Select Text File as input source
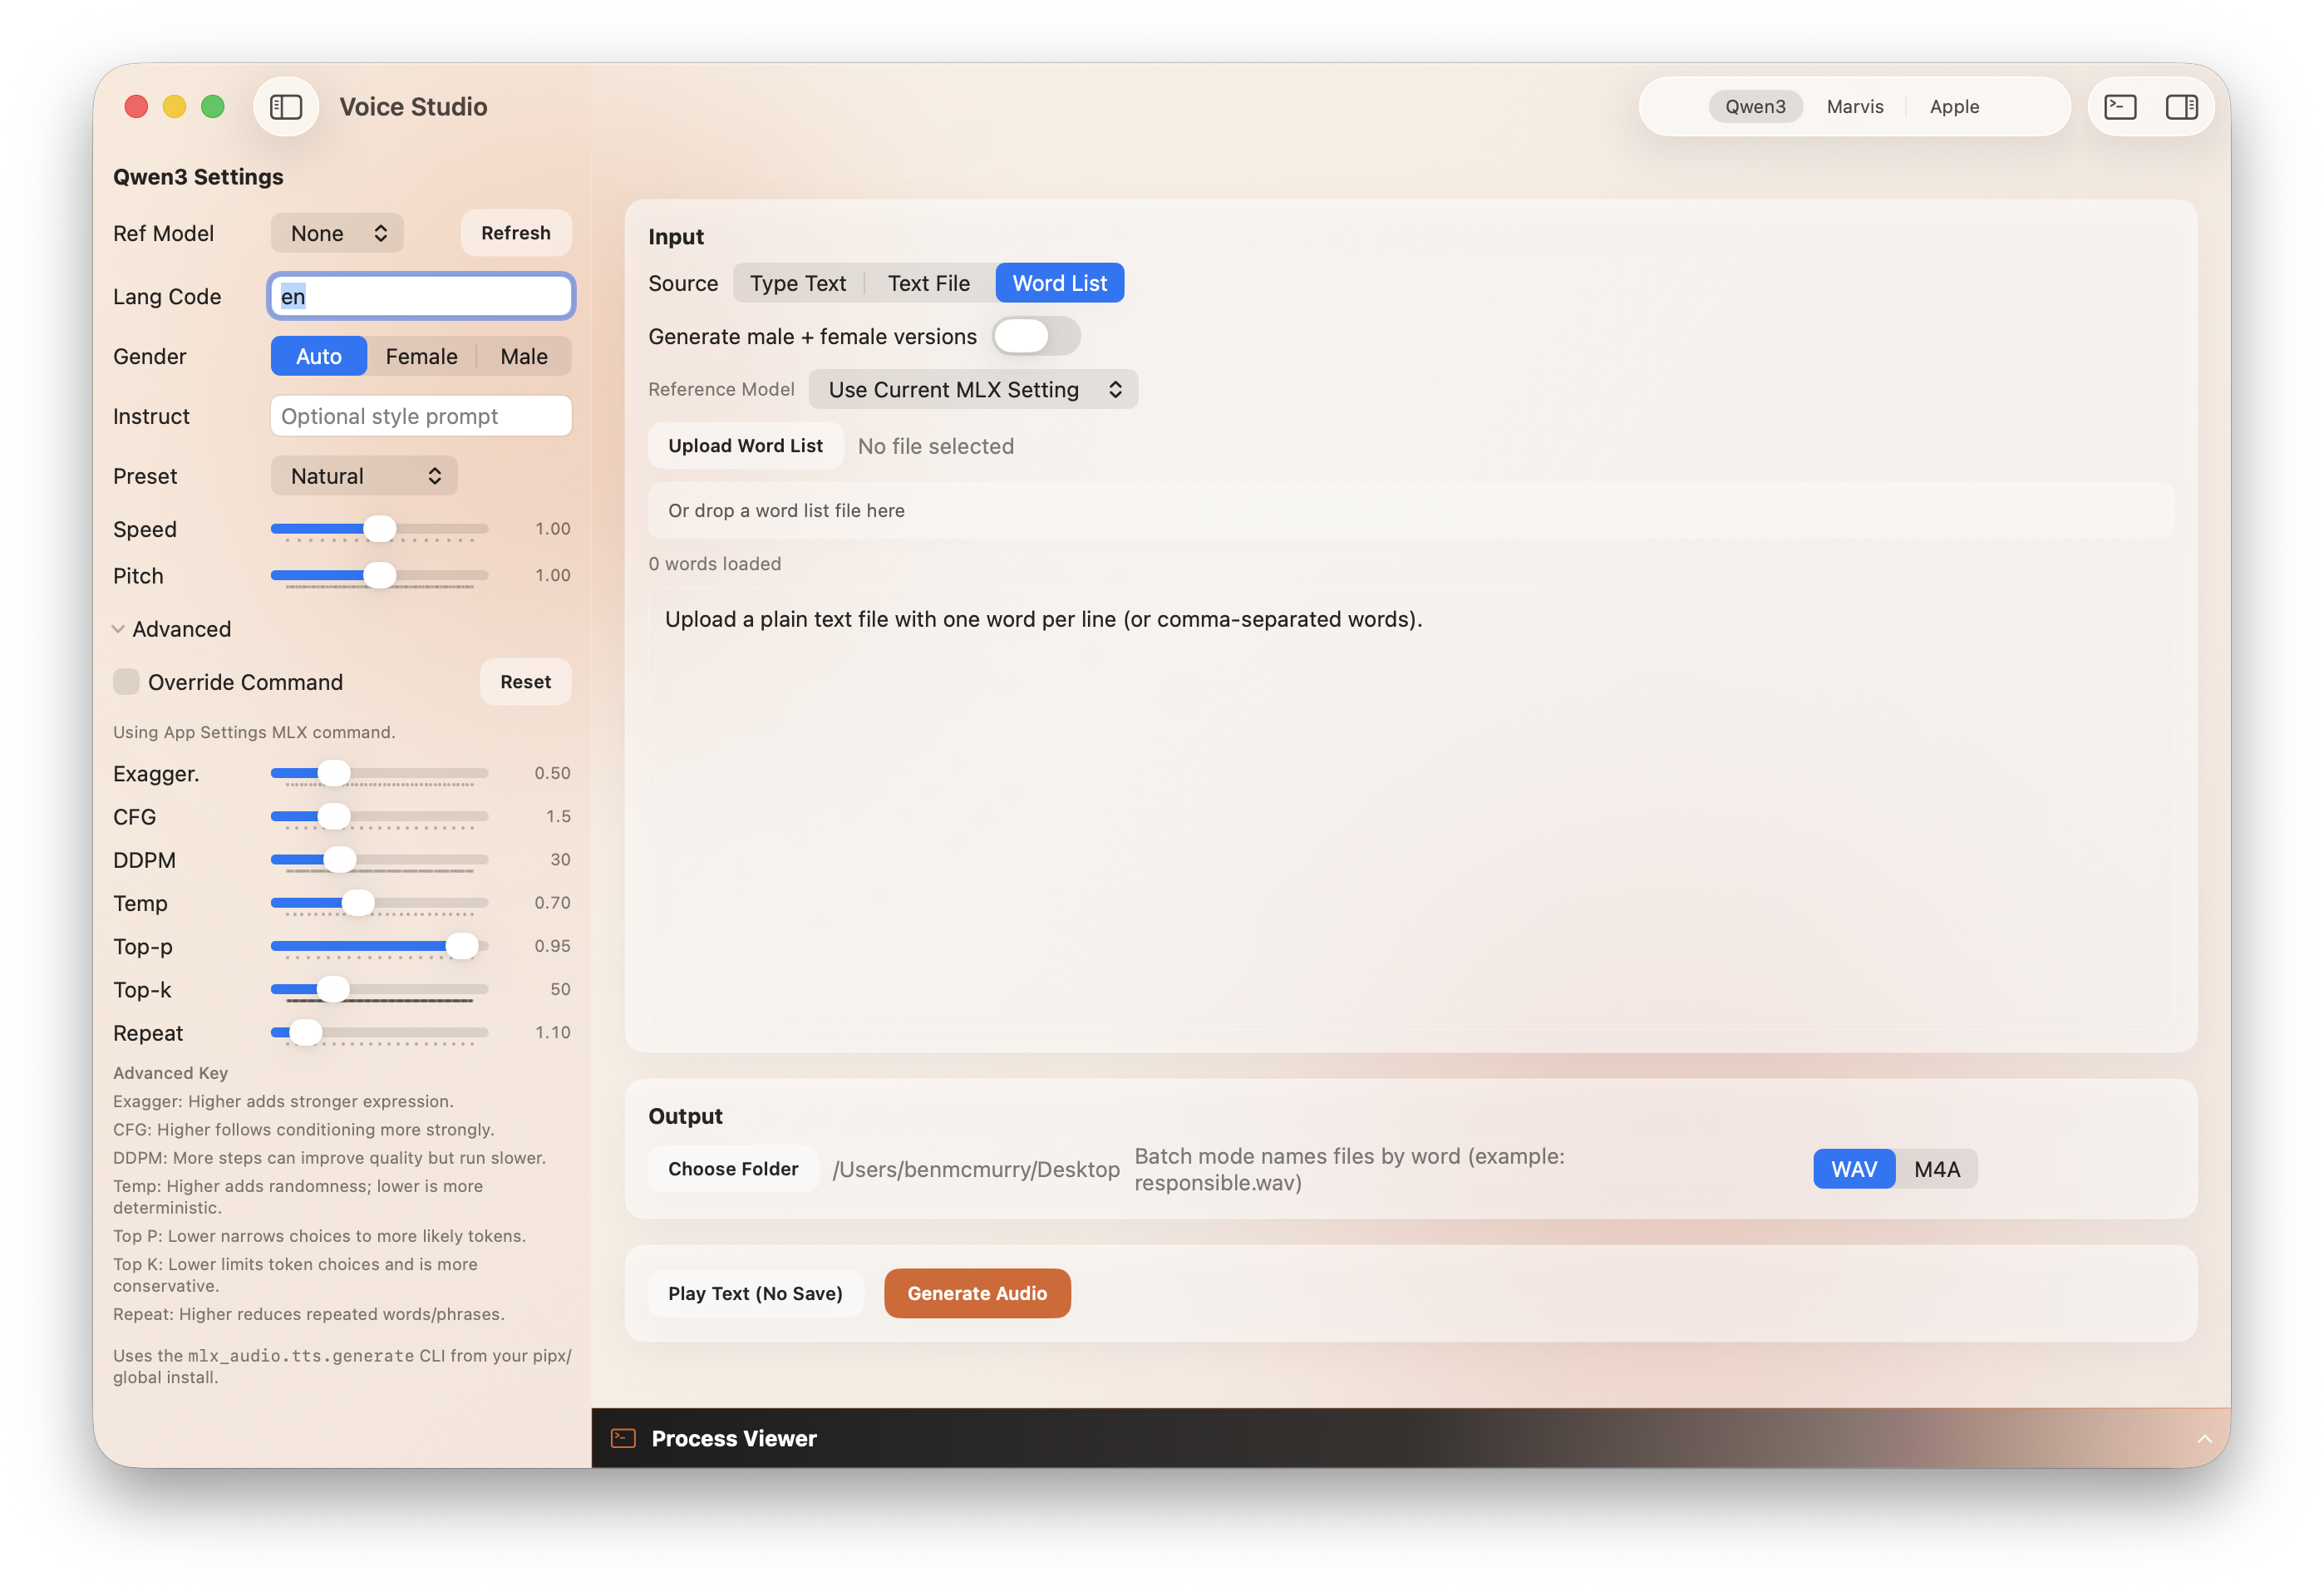Image resolution: width=2324 pixels, height=1591 pixels. coord(928,284)
